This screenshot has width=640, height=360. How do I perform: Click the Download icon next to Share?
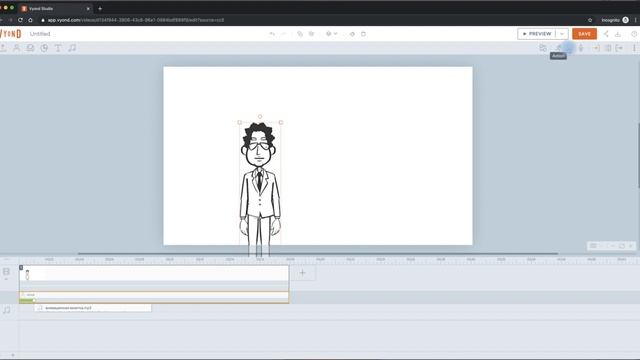[618, 34]
